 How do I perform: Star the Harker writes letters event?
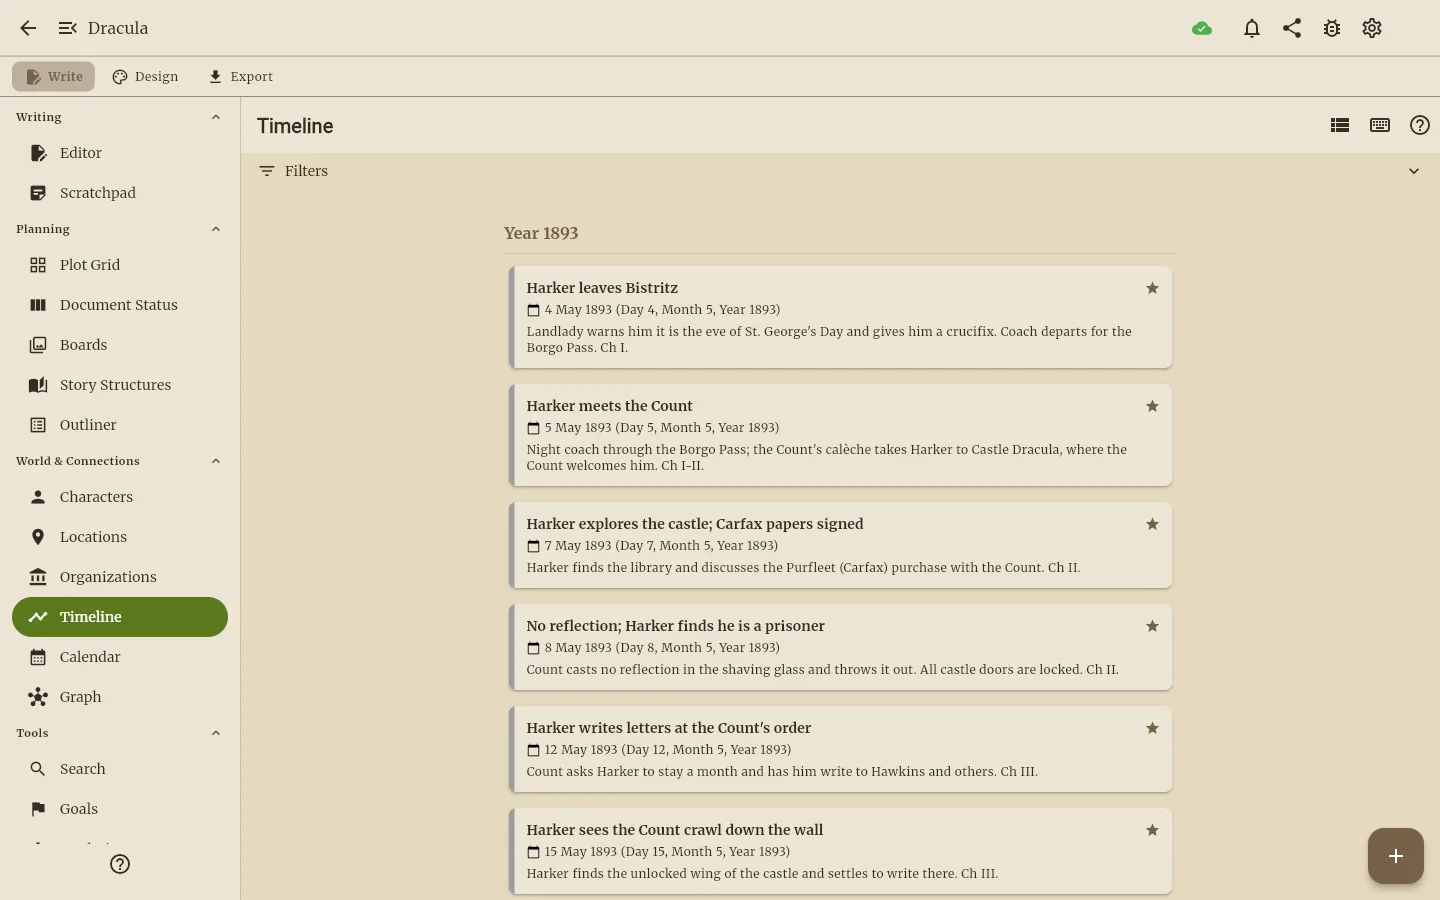tap(1152, 728)
